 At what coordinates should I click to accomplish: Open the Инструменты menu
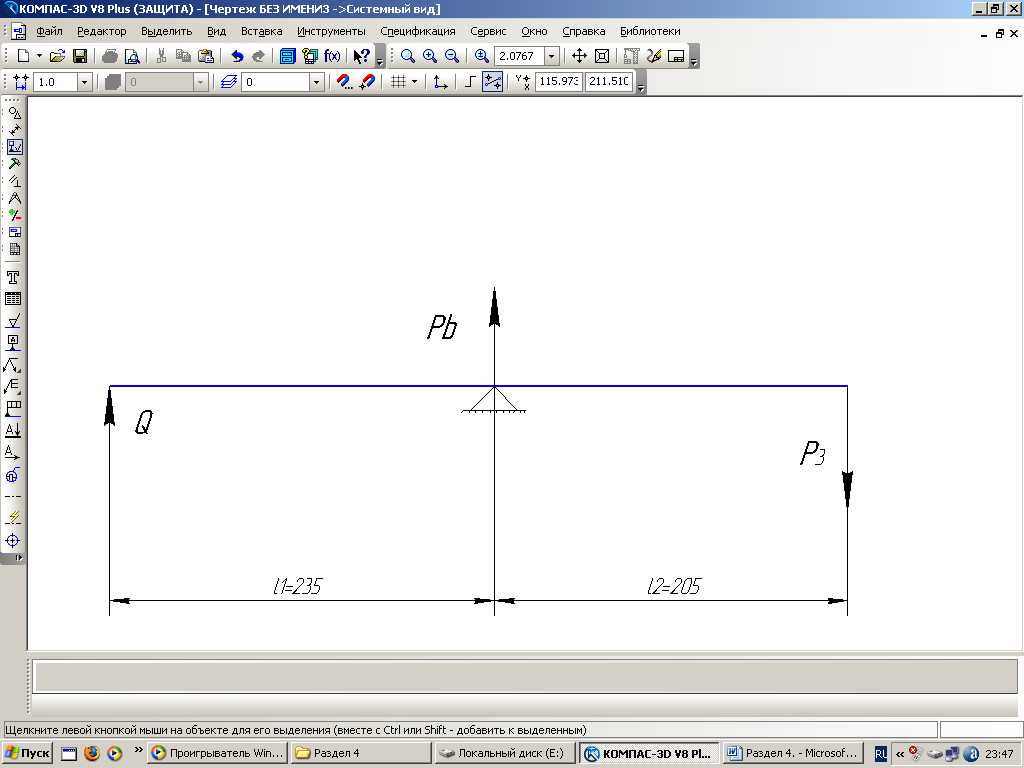[331, 31]
